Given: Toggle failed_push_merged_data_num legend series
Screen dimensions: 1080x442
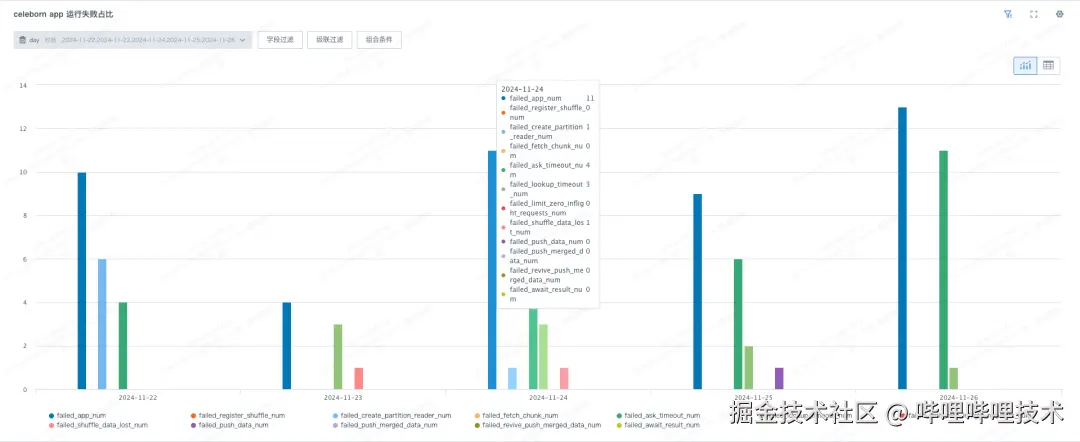Looking at the screenshot, I should coord(384,425).
